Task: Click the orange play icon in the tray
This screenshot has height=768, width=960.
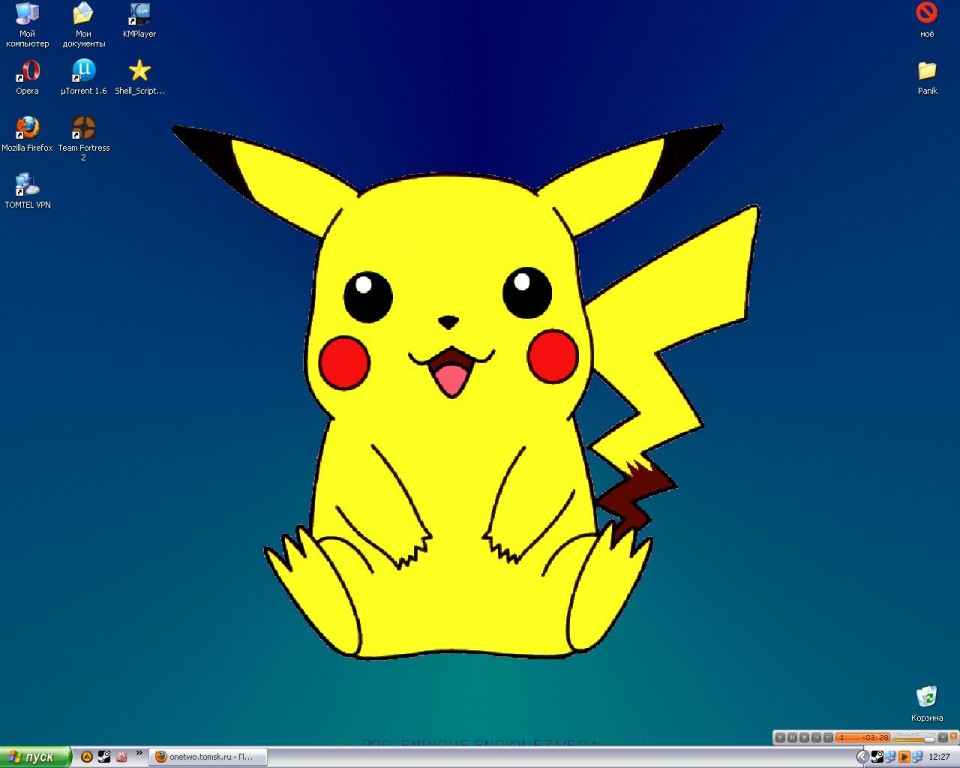Action: click(x=904, y=757)
